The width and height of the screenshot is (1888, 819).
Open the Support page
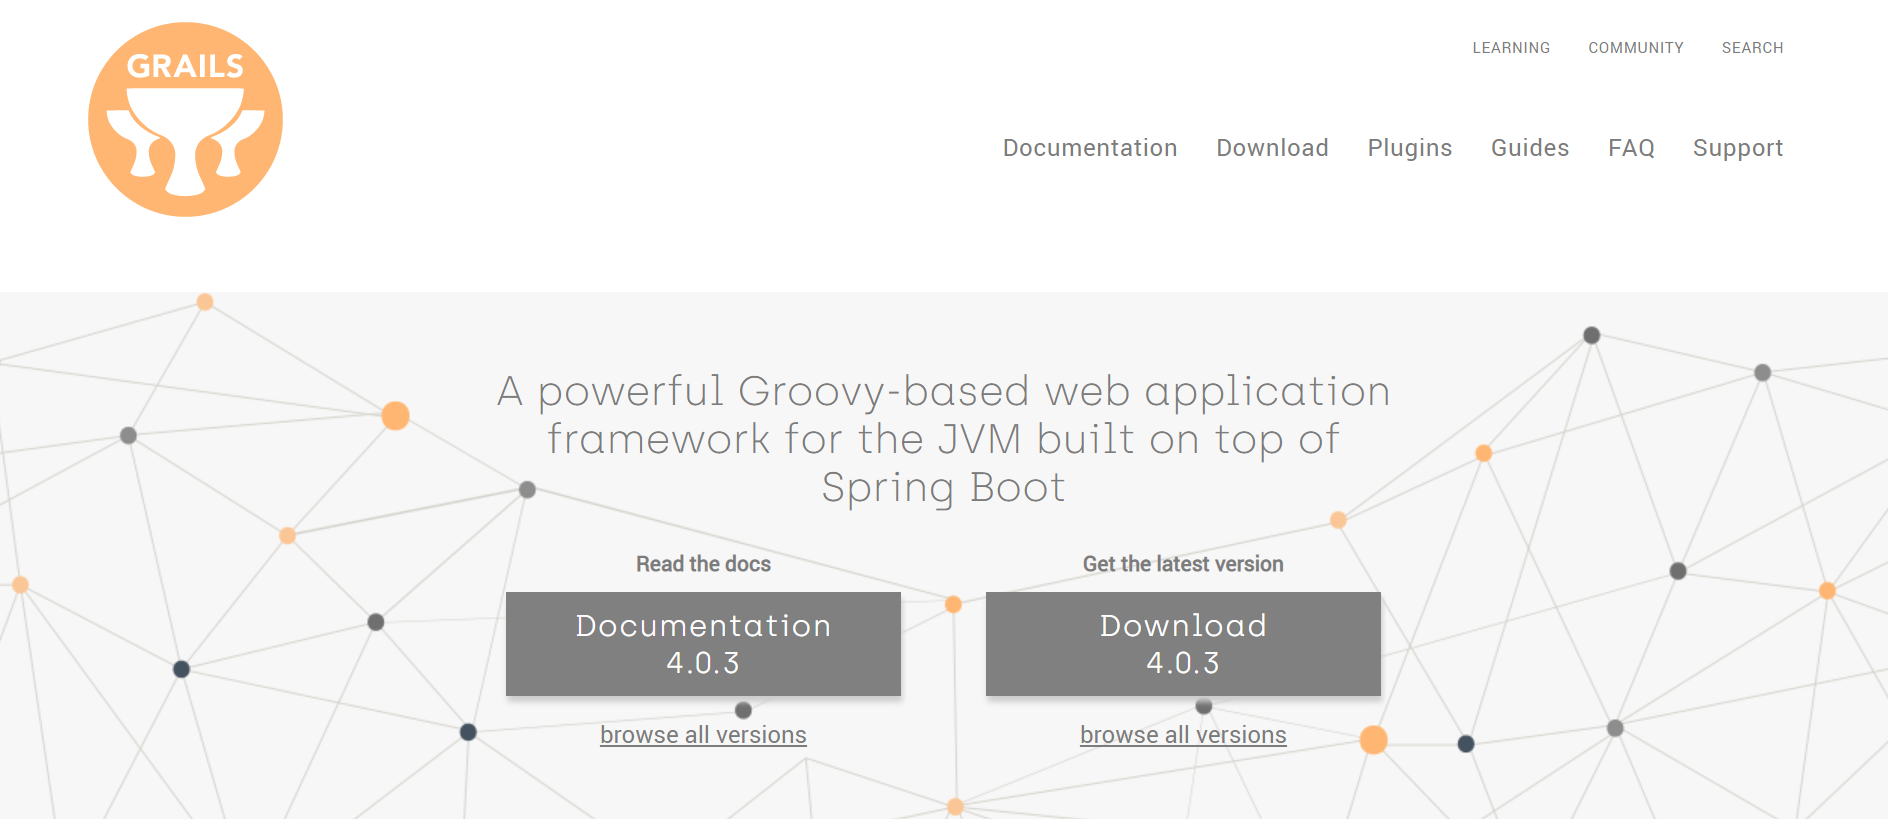tap(1738, 148)
